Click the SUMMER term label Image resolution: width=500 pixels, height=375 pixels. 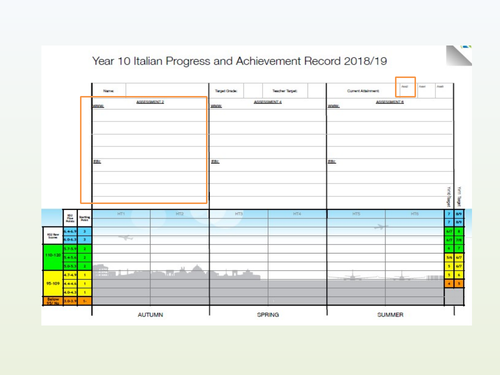390,315
